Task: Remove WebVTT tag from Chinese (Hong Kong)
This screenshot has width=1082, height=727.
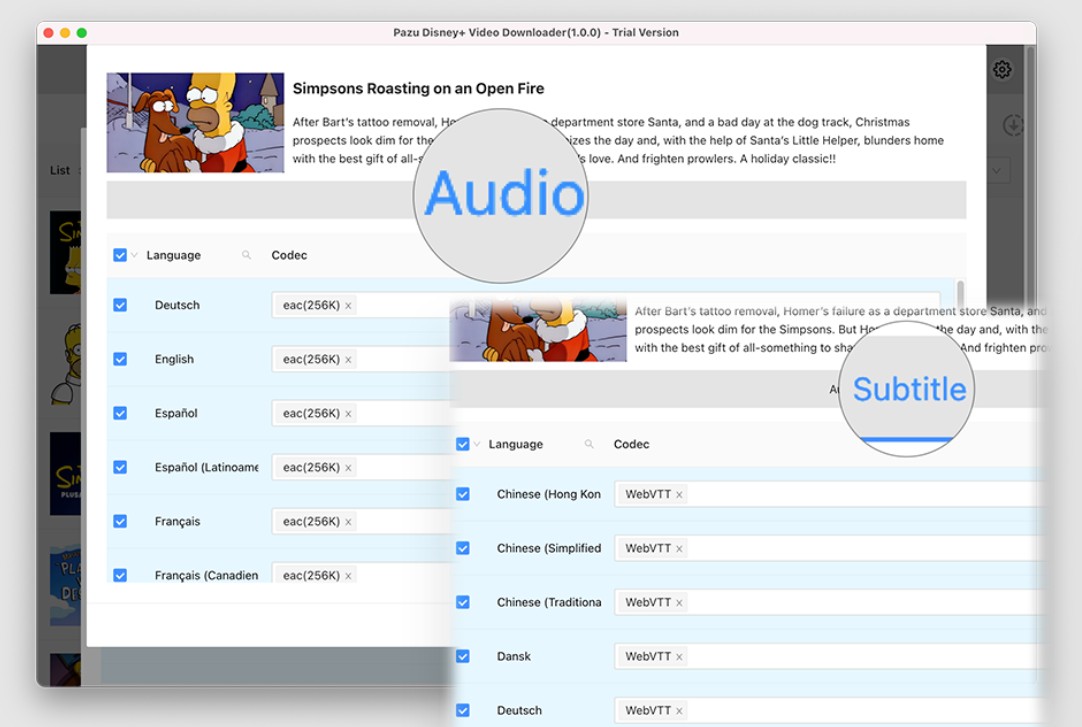Action: coord(679,495)
